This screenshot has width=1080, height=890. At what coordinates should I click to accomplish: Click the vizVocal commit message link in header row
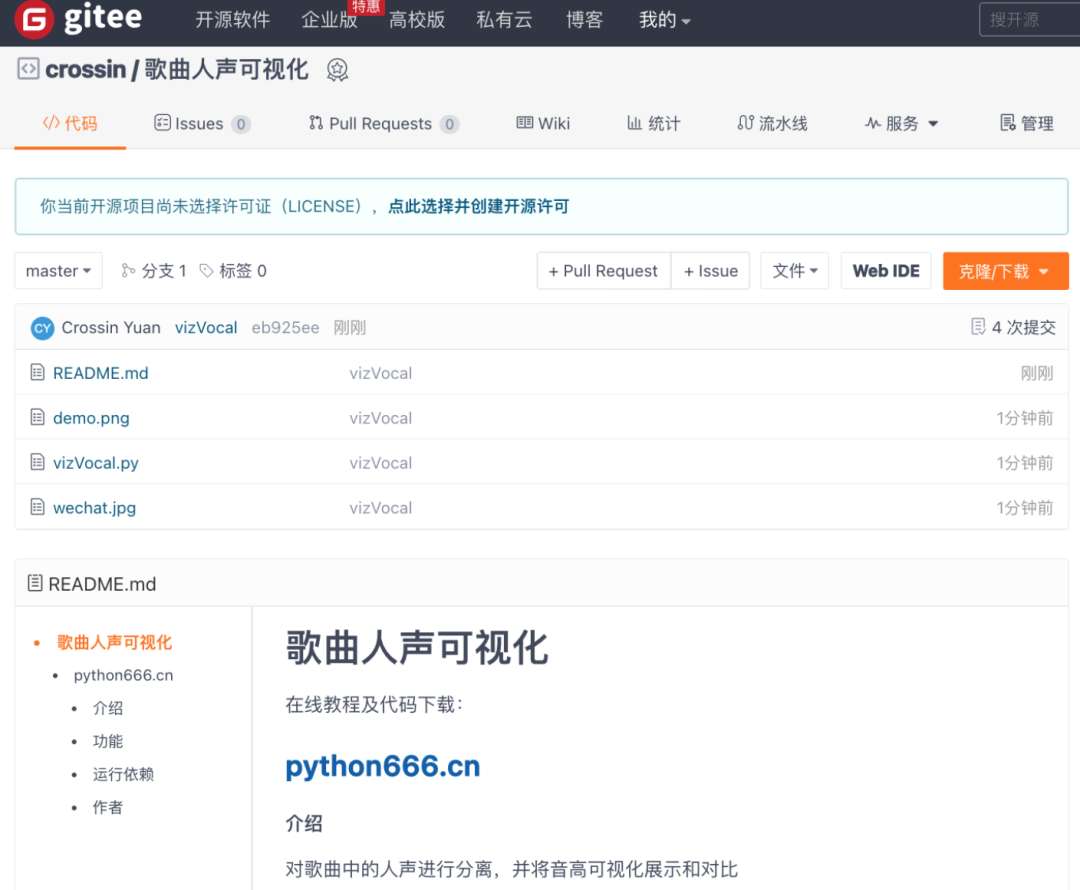206,327
